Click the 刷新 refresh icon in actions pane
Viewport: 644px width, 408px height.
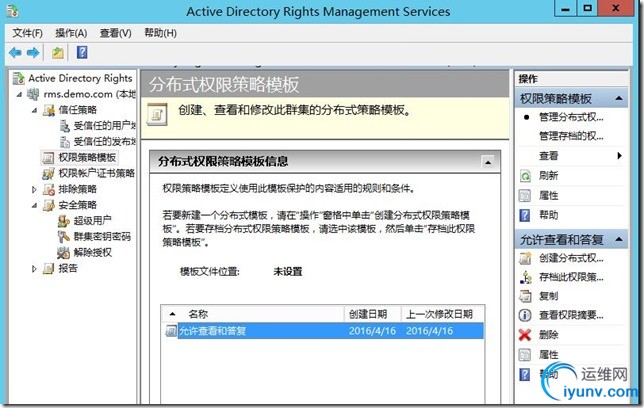[x=525, y=176]
